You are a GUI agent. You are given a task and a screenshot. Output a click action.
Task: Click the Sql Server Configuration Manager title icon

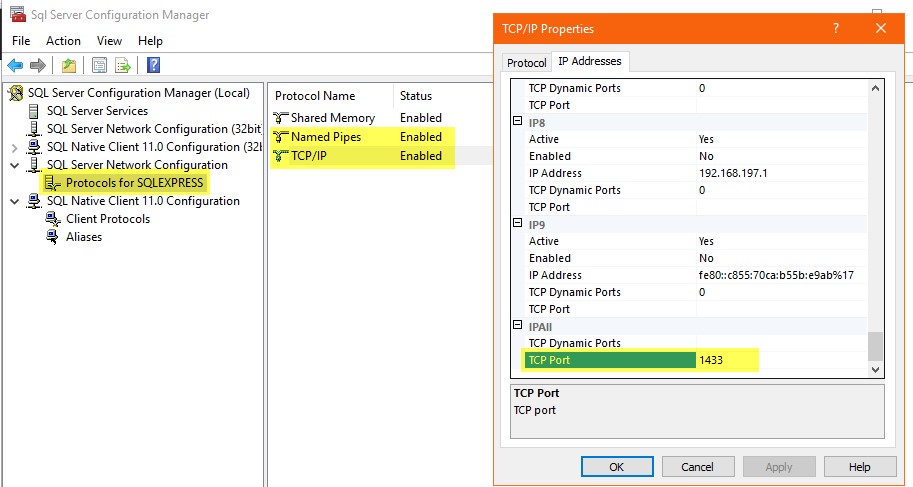(18, 14)
